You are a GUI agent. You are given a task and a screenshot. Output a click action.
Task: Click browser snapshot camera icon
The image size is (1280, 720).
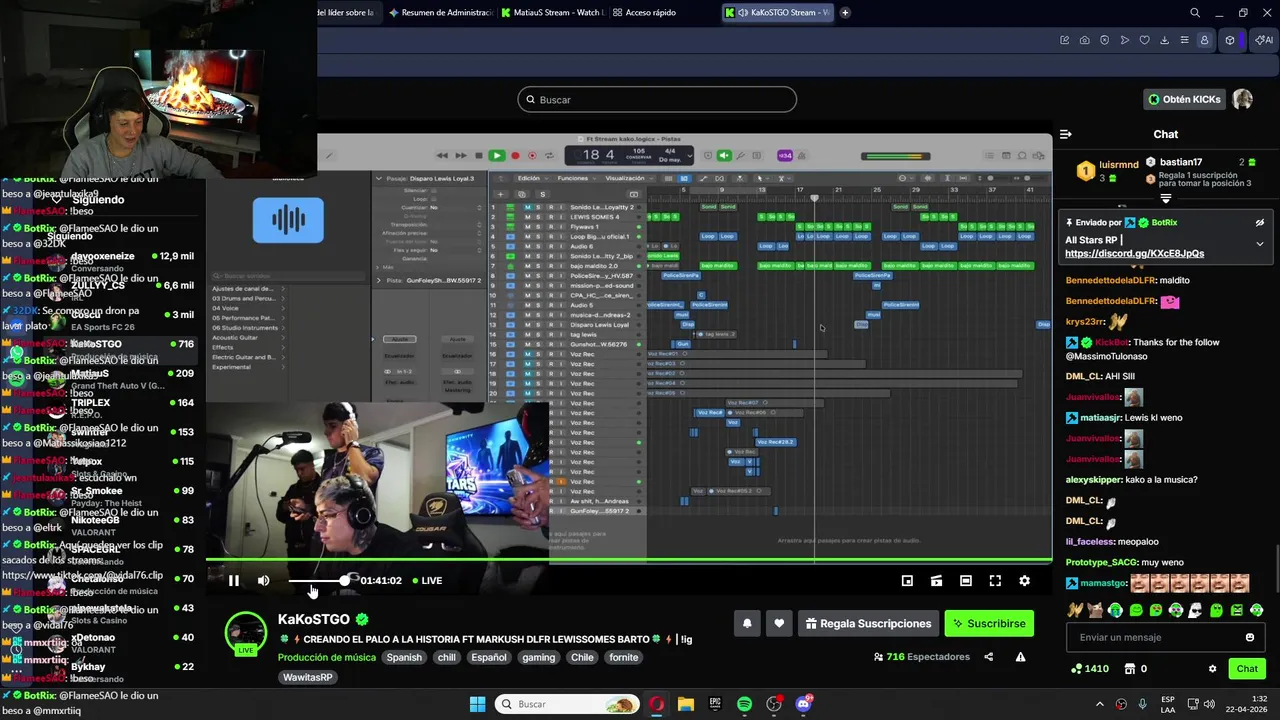click(x=1085, y=40)
